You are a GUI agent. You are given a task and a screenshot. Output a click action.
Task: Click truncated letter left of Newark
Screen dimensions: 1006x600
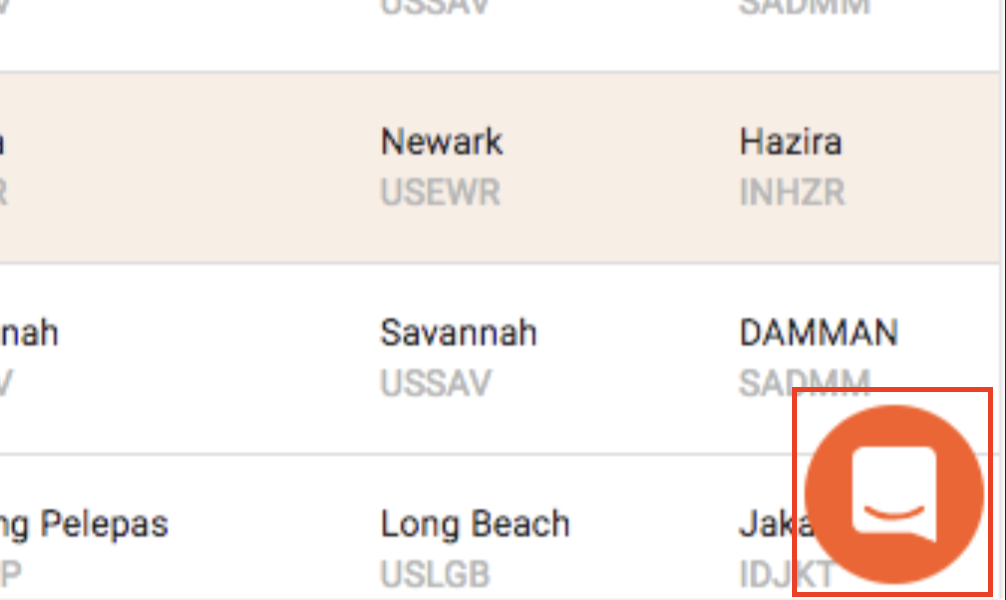coord(3,141)
